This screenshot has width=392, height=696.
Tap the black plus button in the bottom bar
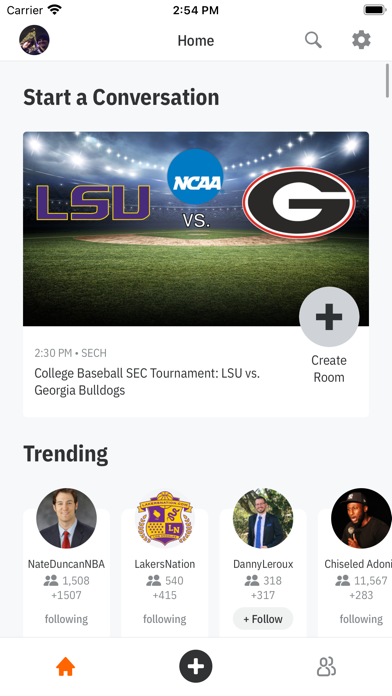coord(196,666)
